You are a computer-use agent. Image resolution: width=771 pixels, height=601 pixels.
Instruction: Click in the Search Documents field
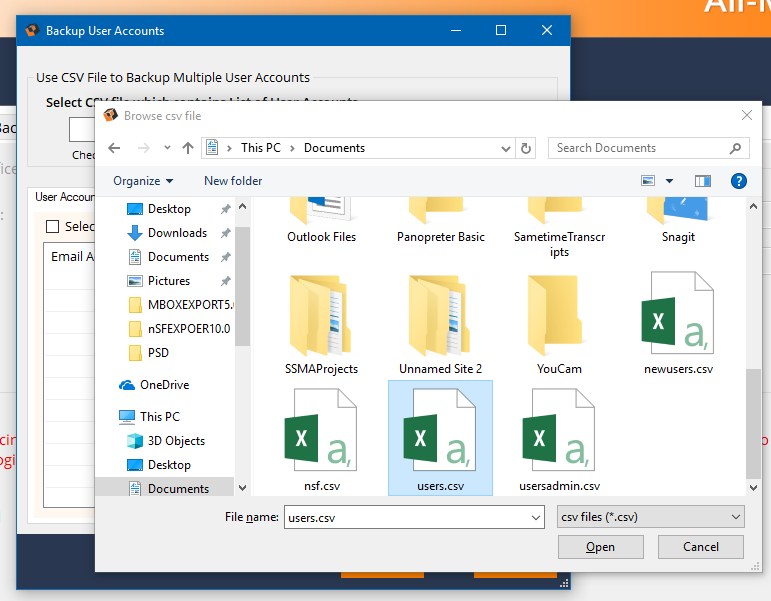click(640, 148)
